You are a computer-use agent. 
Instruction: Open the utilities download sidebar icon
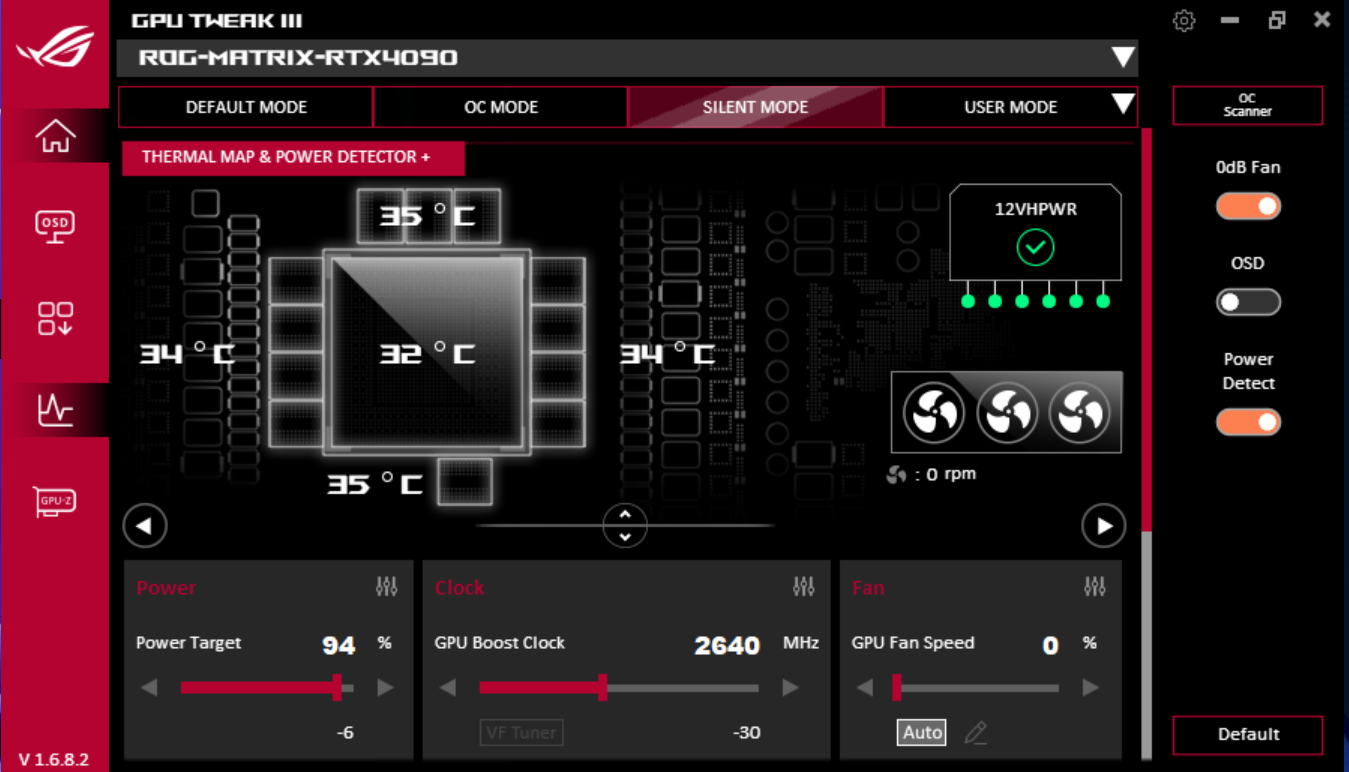[55, 318]
